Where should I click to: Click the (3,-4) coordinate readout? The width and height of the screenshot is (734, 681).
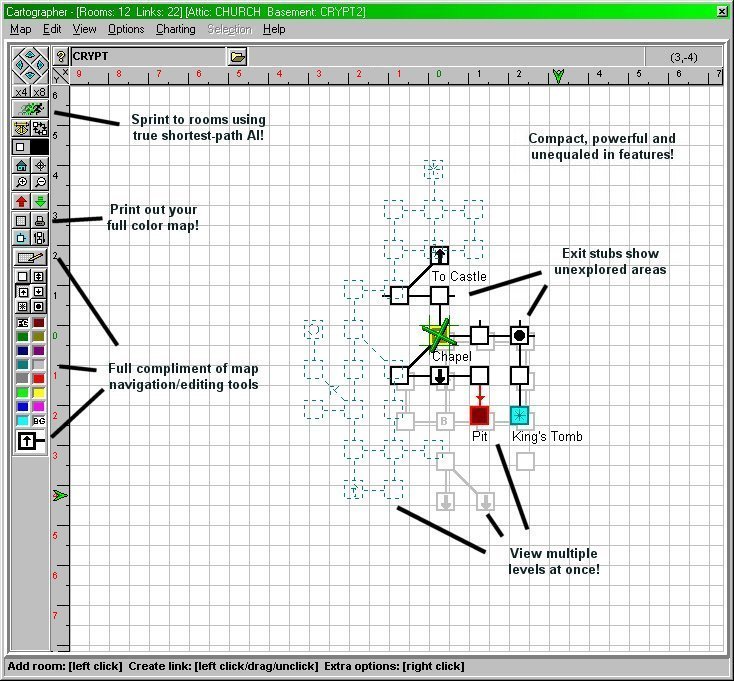point(683,57)
